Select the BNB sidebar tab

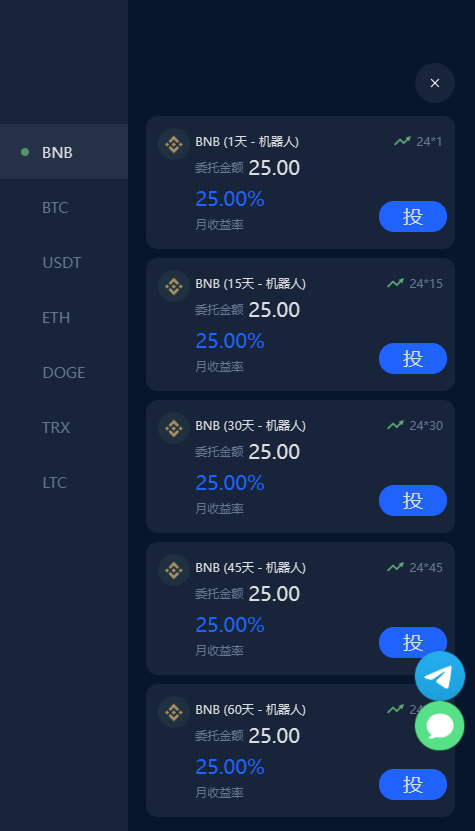click(x=64, y=152)
